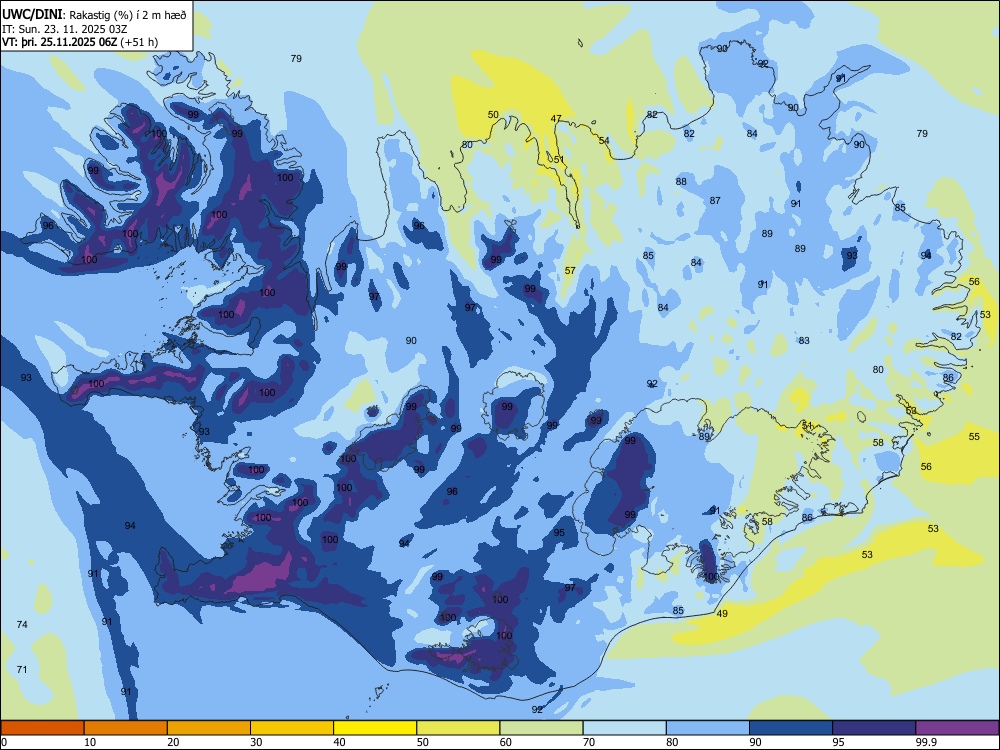Click the legend tick label '20'

click(173, 742)
